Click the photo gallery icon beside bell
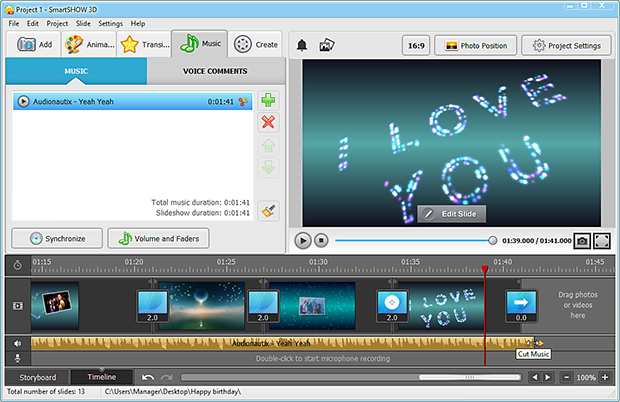 pos(327,45)
